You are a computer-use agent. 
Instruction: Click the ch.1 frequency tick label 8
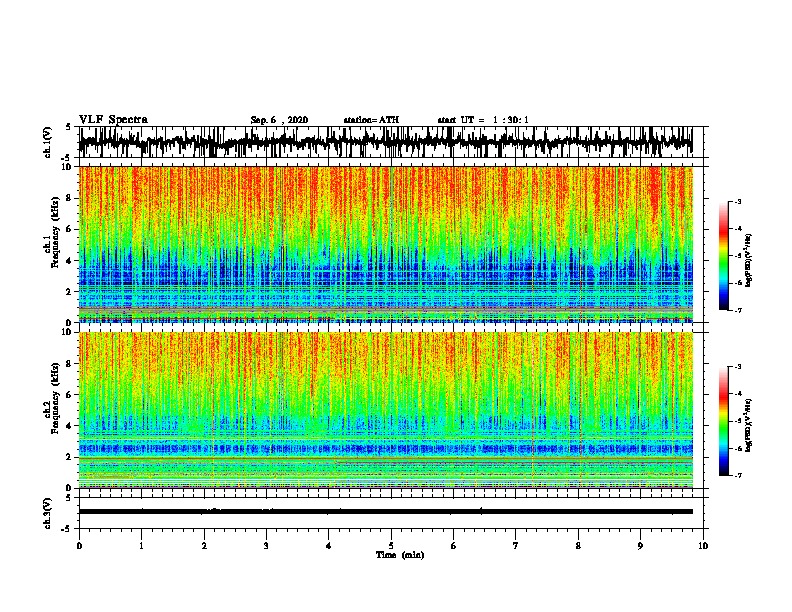tap(69, 198)
